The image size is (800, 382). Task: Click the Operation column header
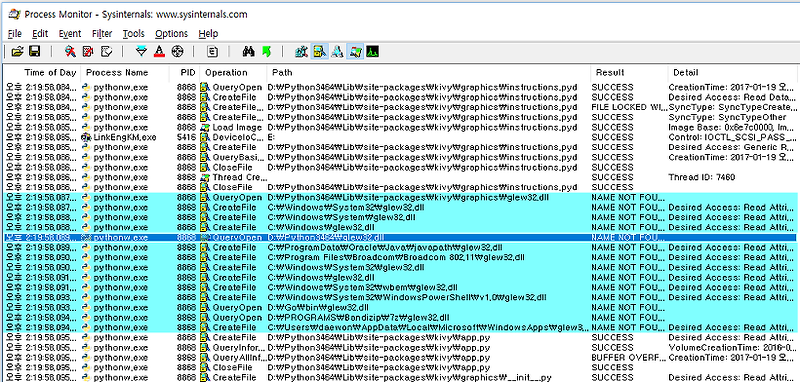pyautogui.click(x=226, y=72)
